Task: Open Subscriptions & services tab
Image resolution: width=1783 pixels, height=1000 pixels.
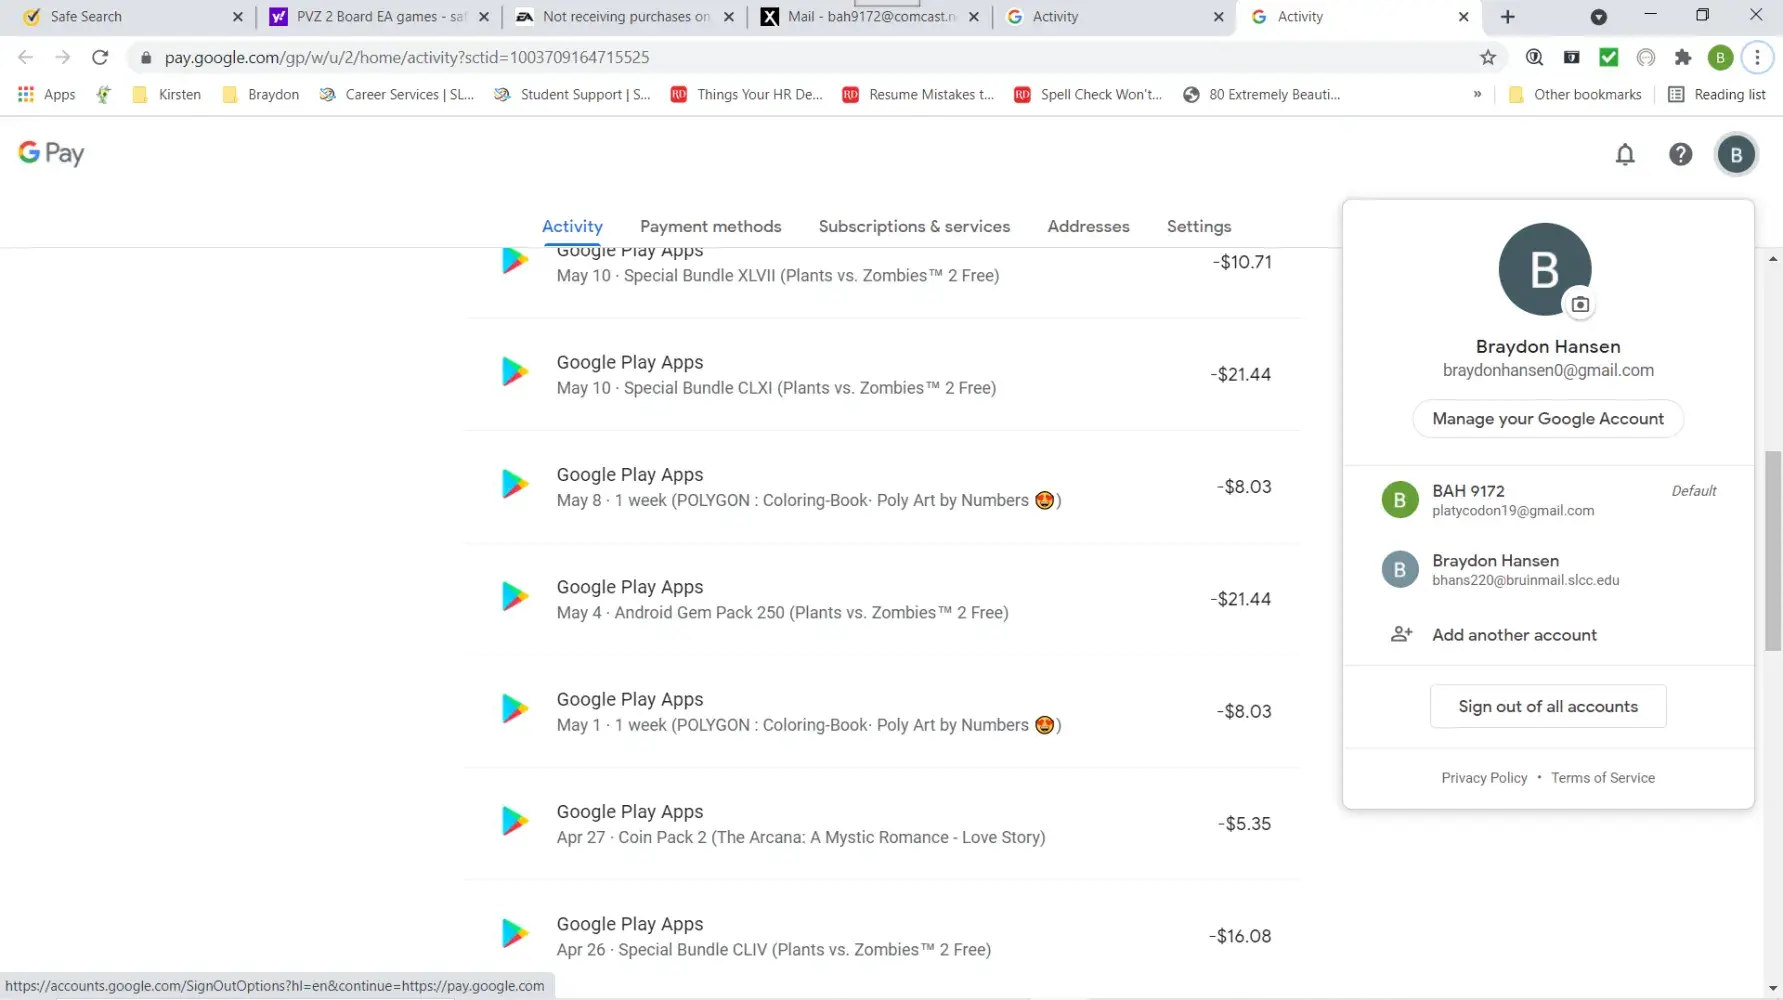Action: point(914,226)
